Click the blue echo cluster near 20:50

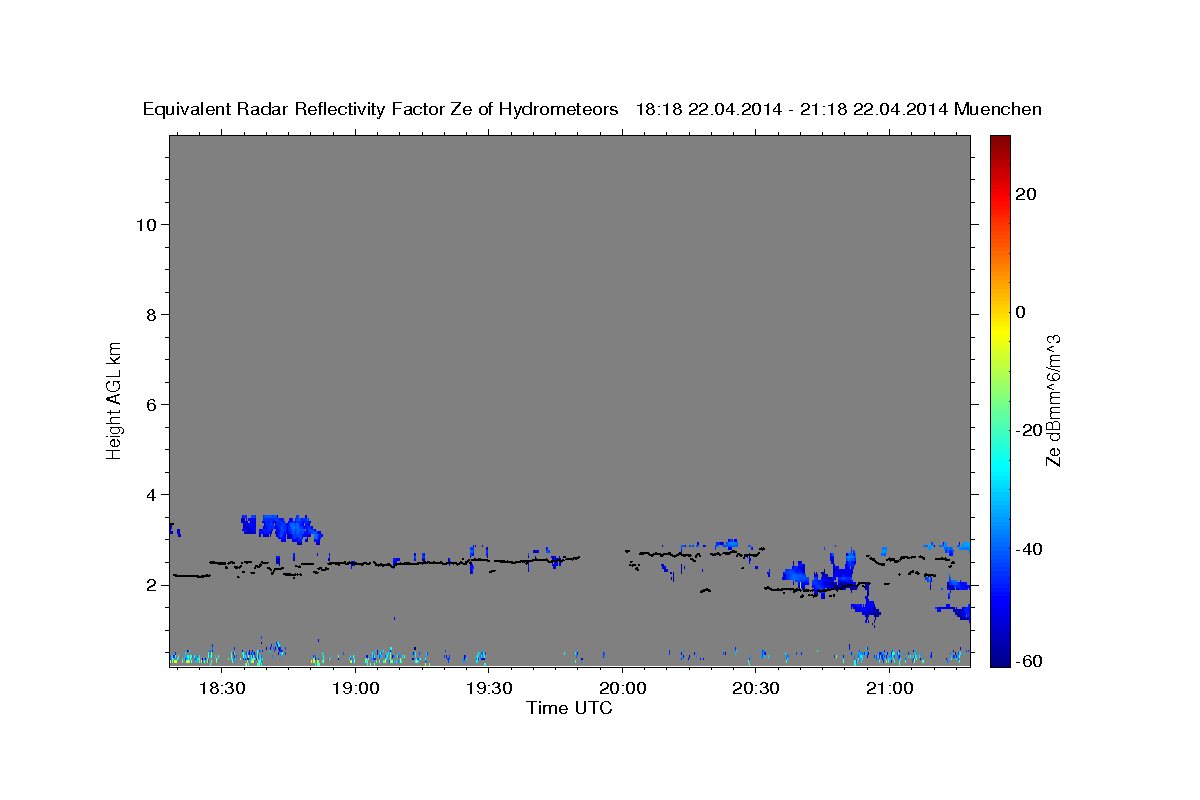coord(822,577)
